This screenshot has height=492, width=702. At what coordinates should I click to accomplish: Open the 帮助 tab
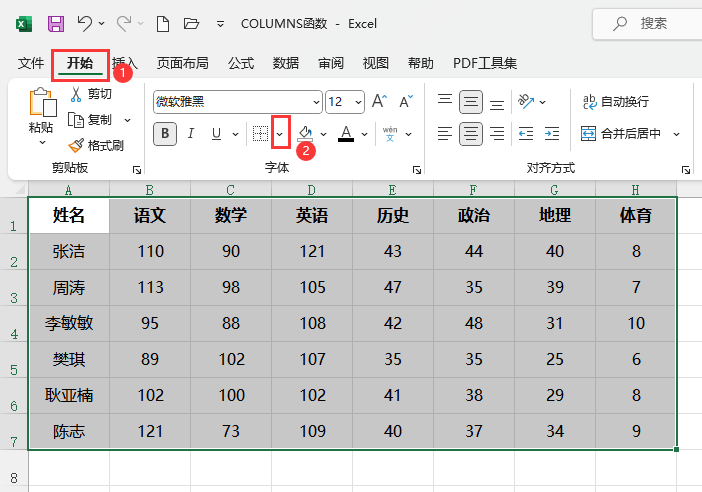click(x=420, y=63)
